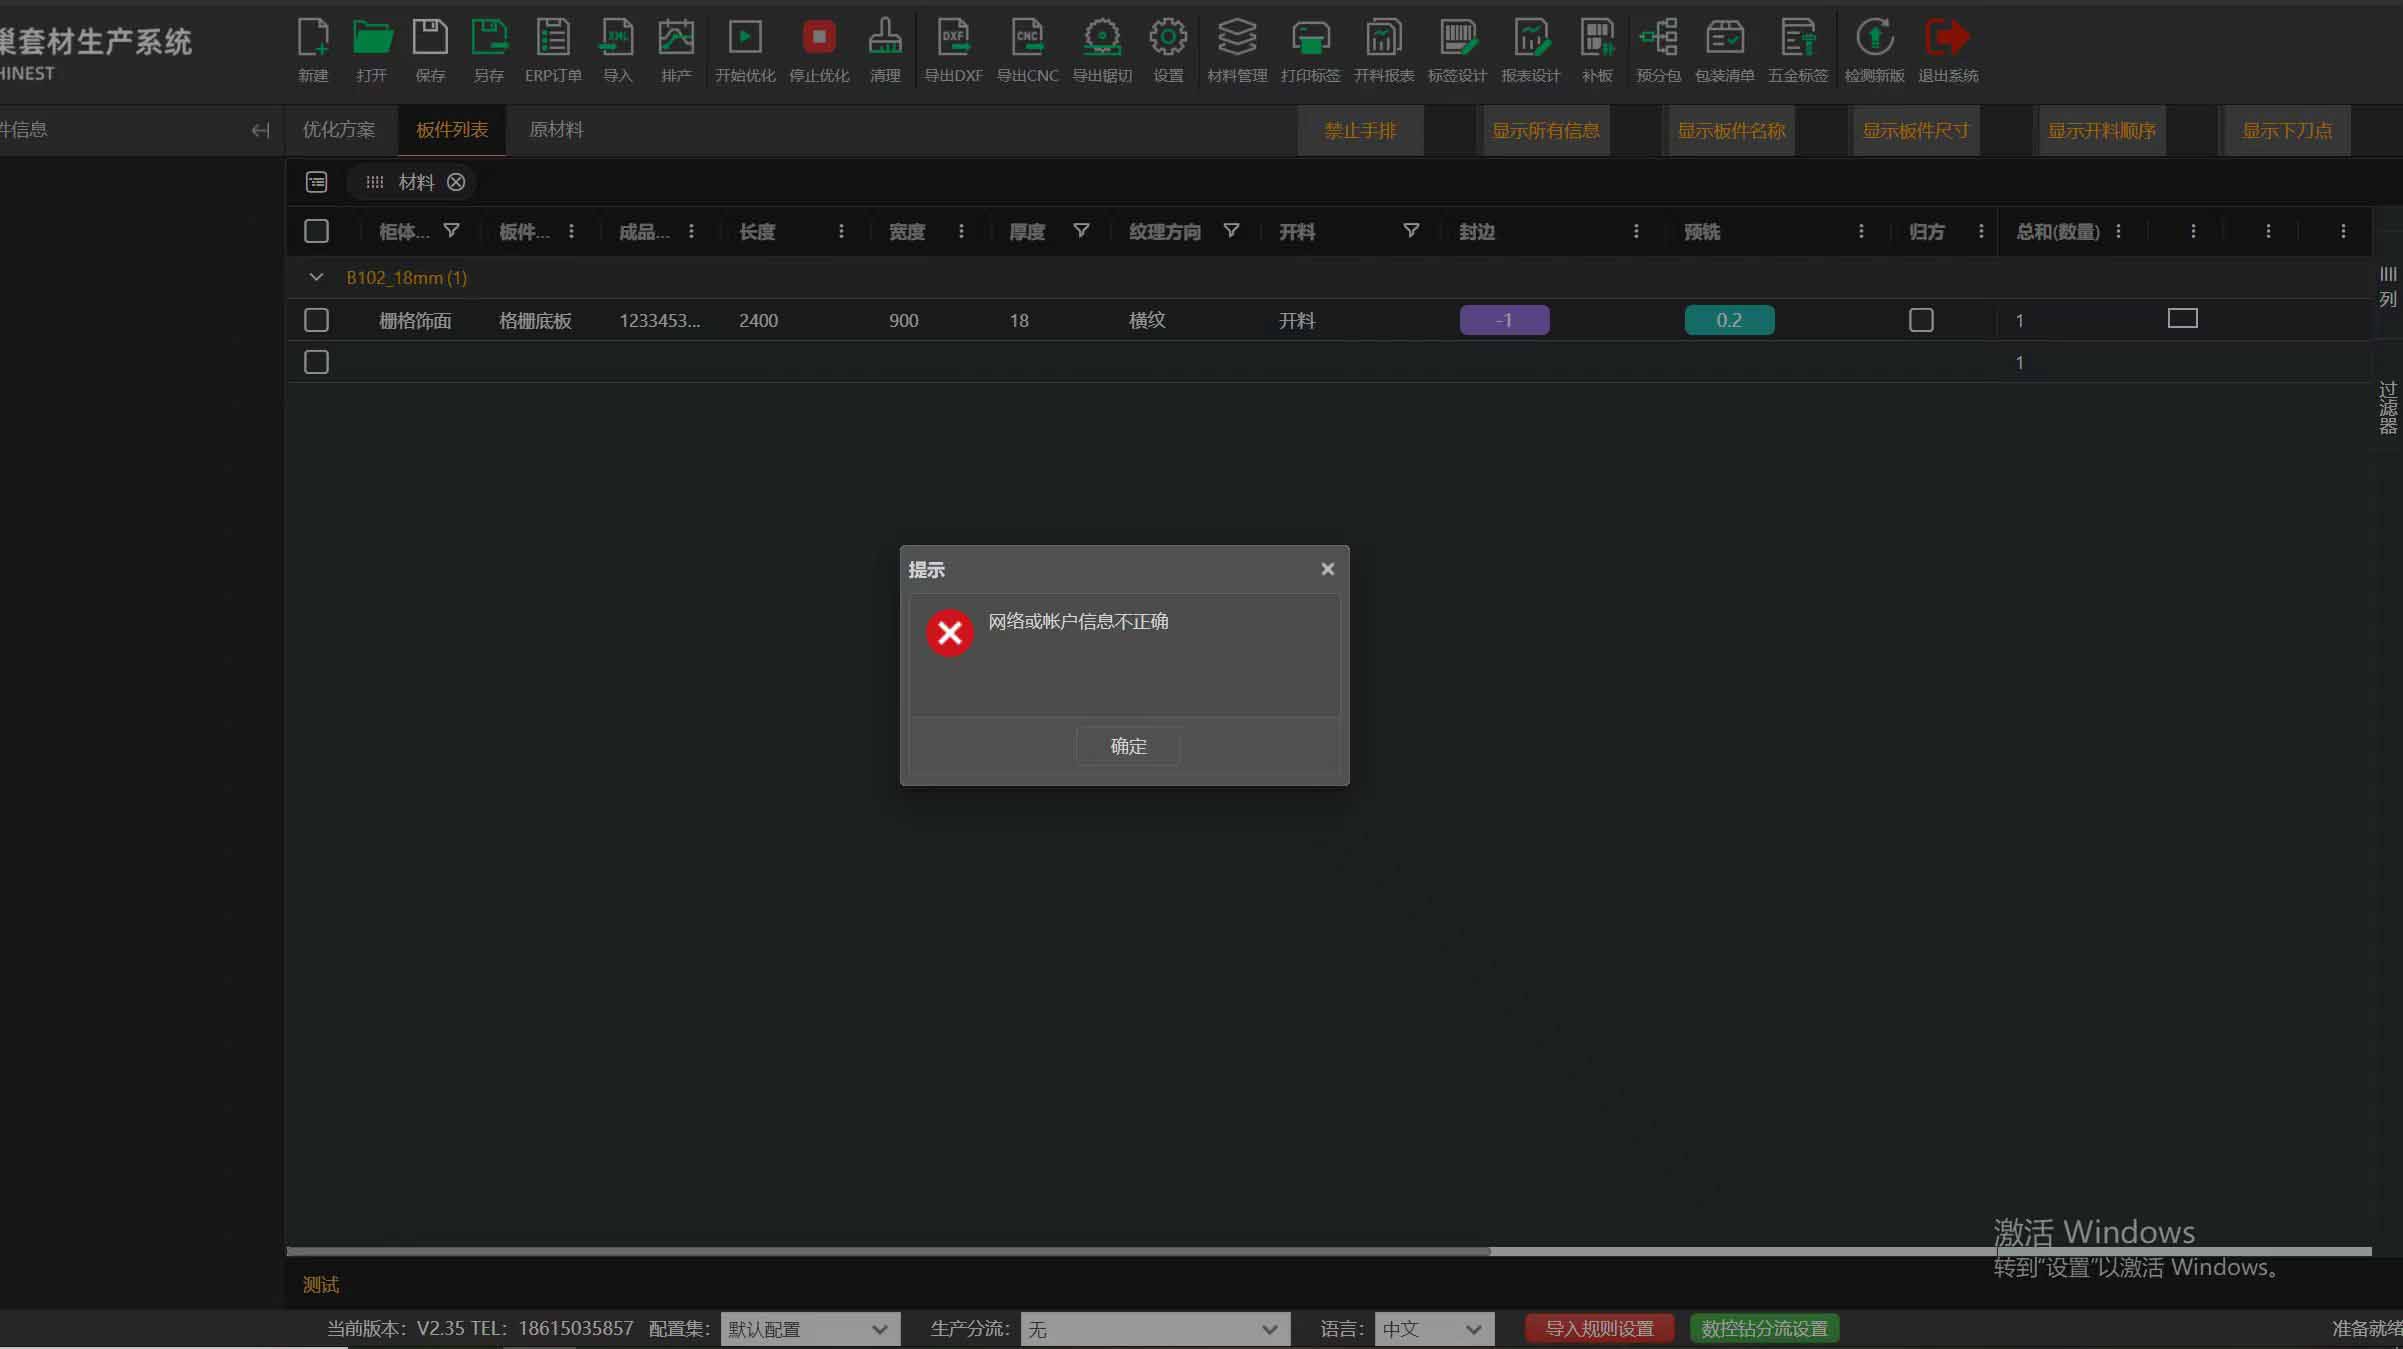2403x1349 pixels.
Task: Check the 栅格饰面 row checkbox
Action: [316, 320]
